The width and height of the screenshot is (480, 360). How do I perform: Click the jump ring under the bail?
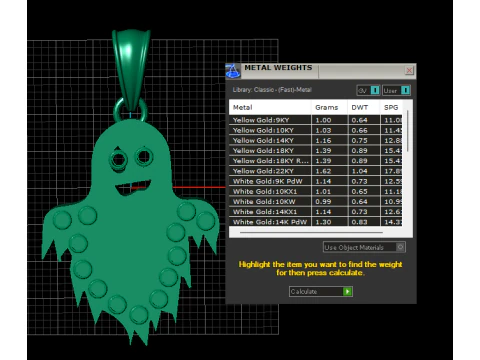pyautogui.click(x=130, y=110)
